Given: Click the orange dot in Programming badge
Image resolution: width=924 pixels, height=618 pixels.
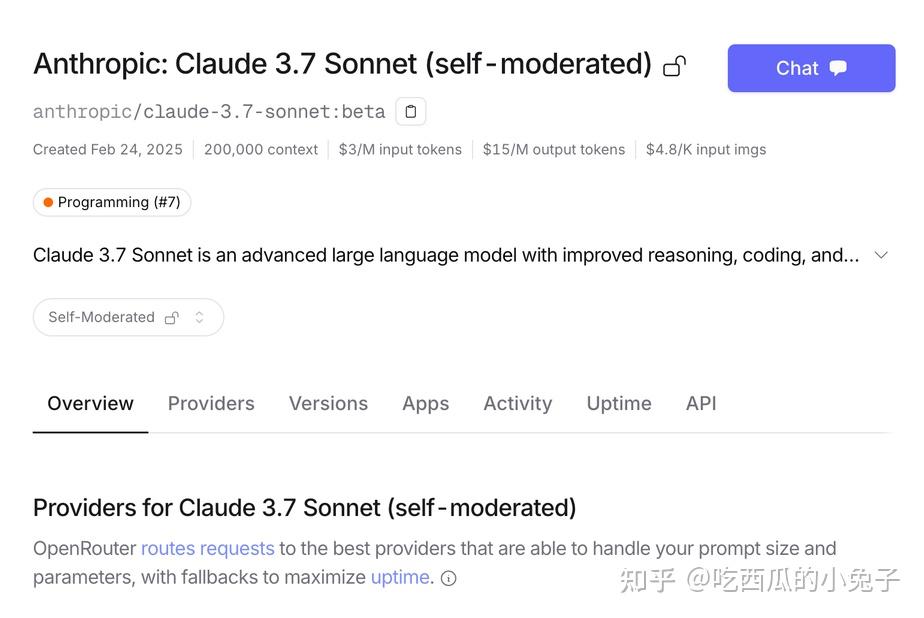Looking at the screenshot, I should (x=48, y=202).
